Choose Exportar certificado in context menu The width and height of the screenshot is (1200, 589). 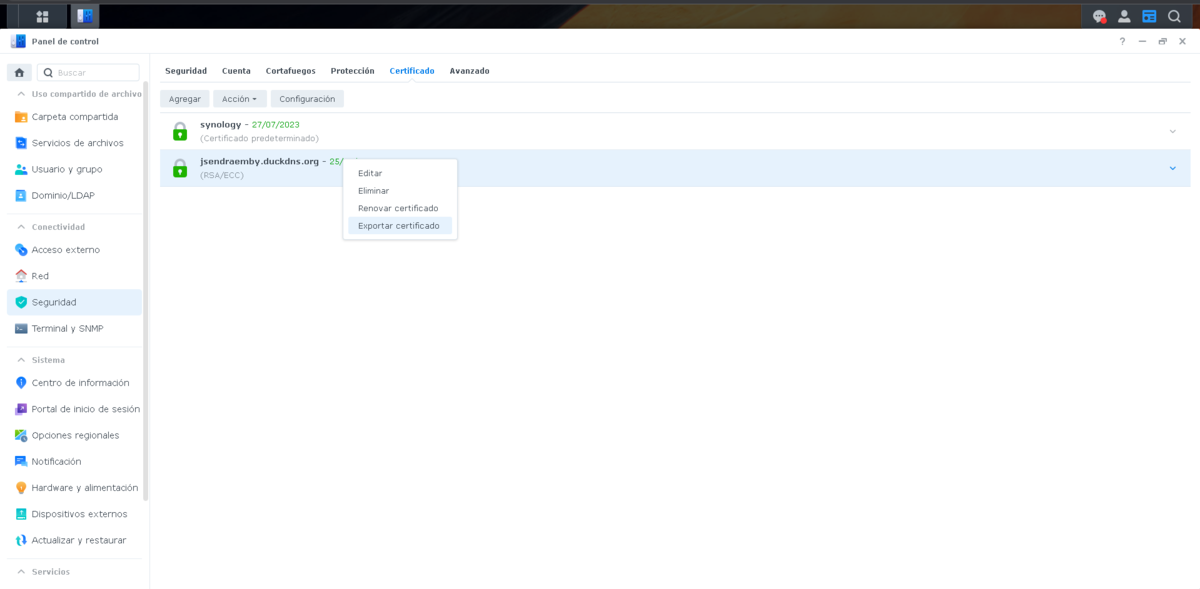coord(400,226)
